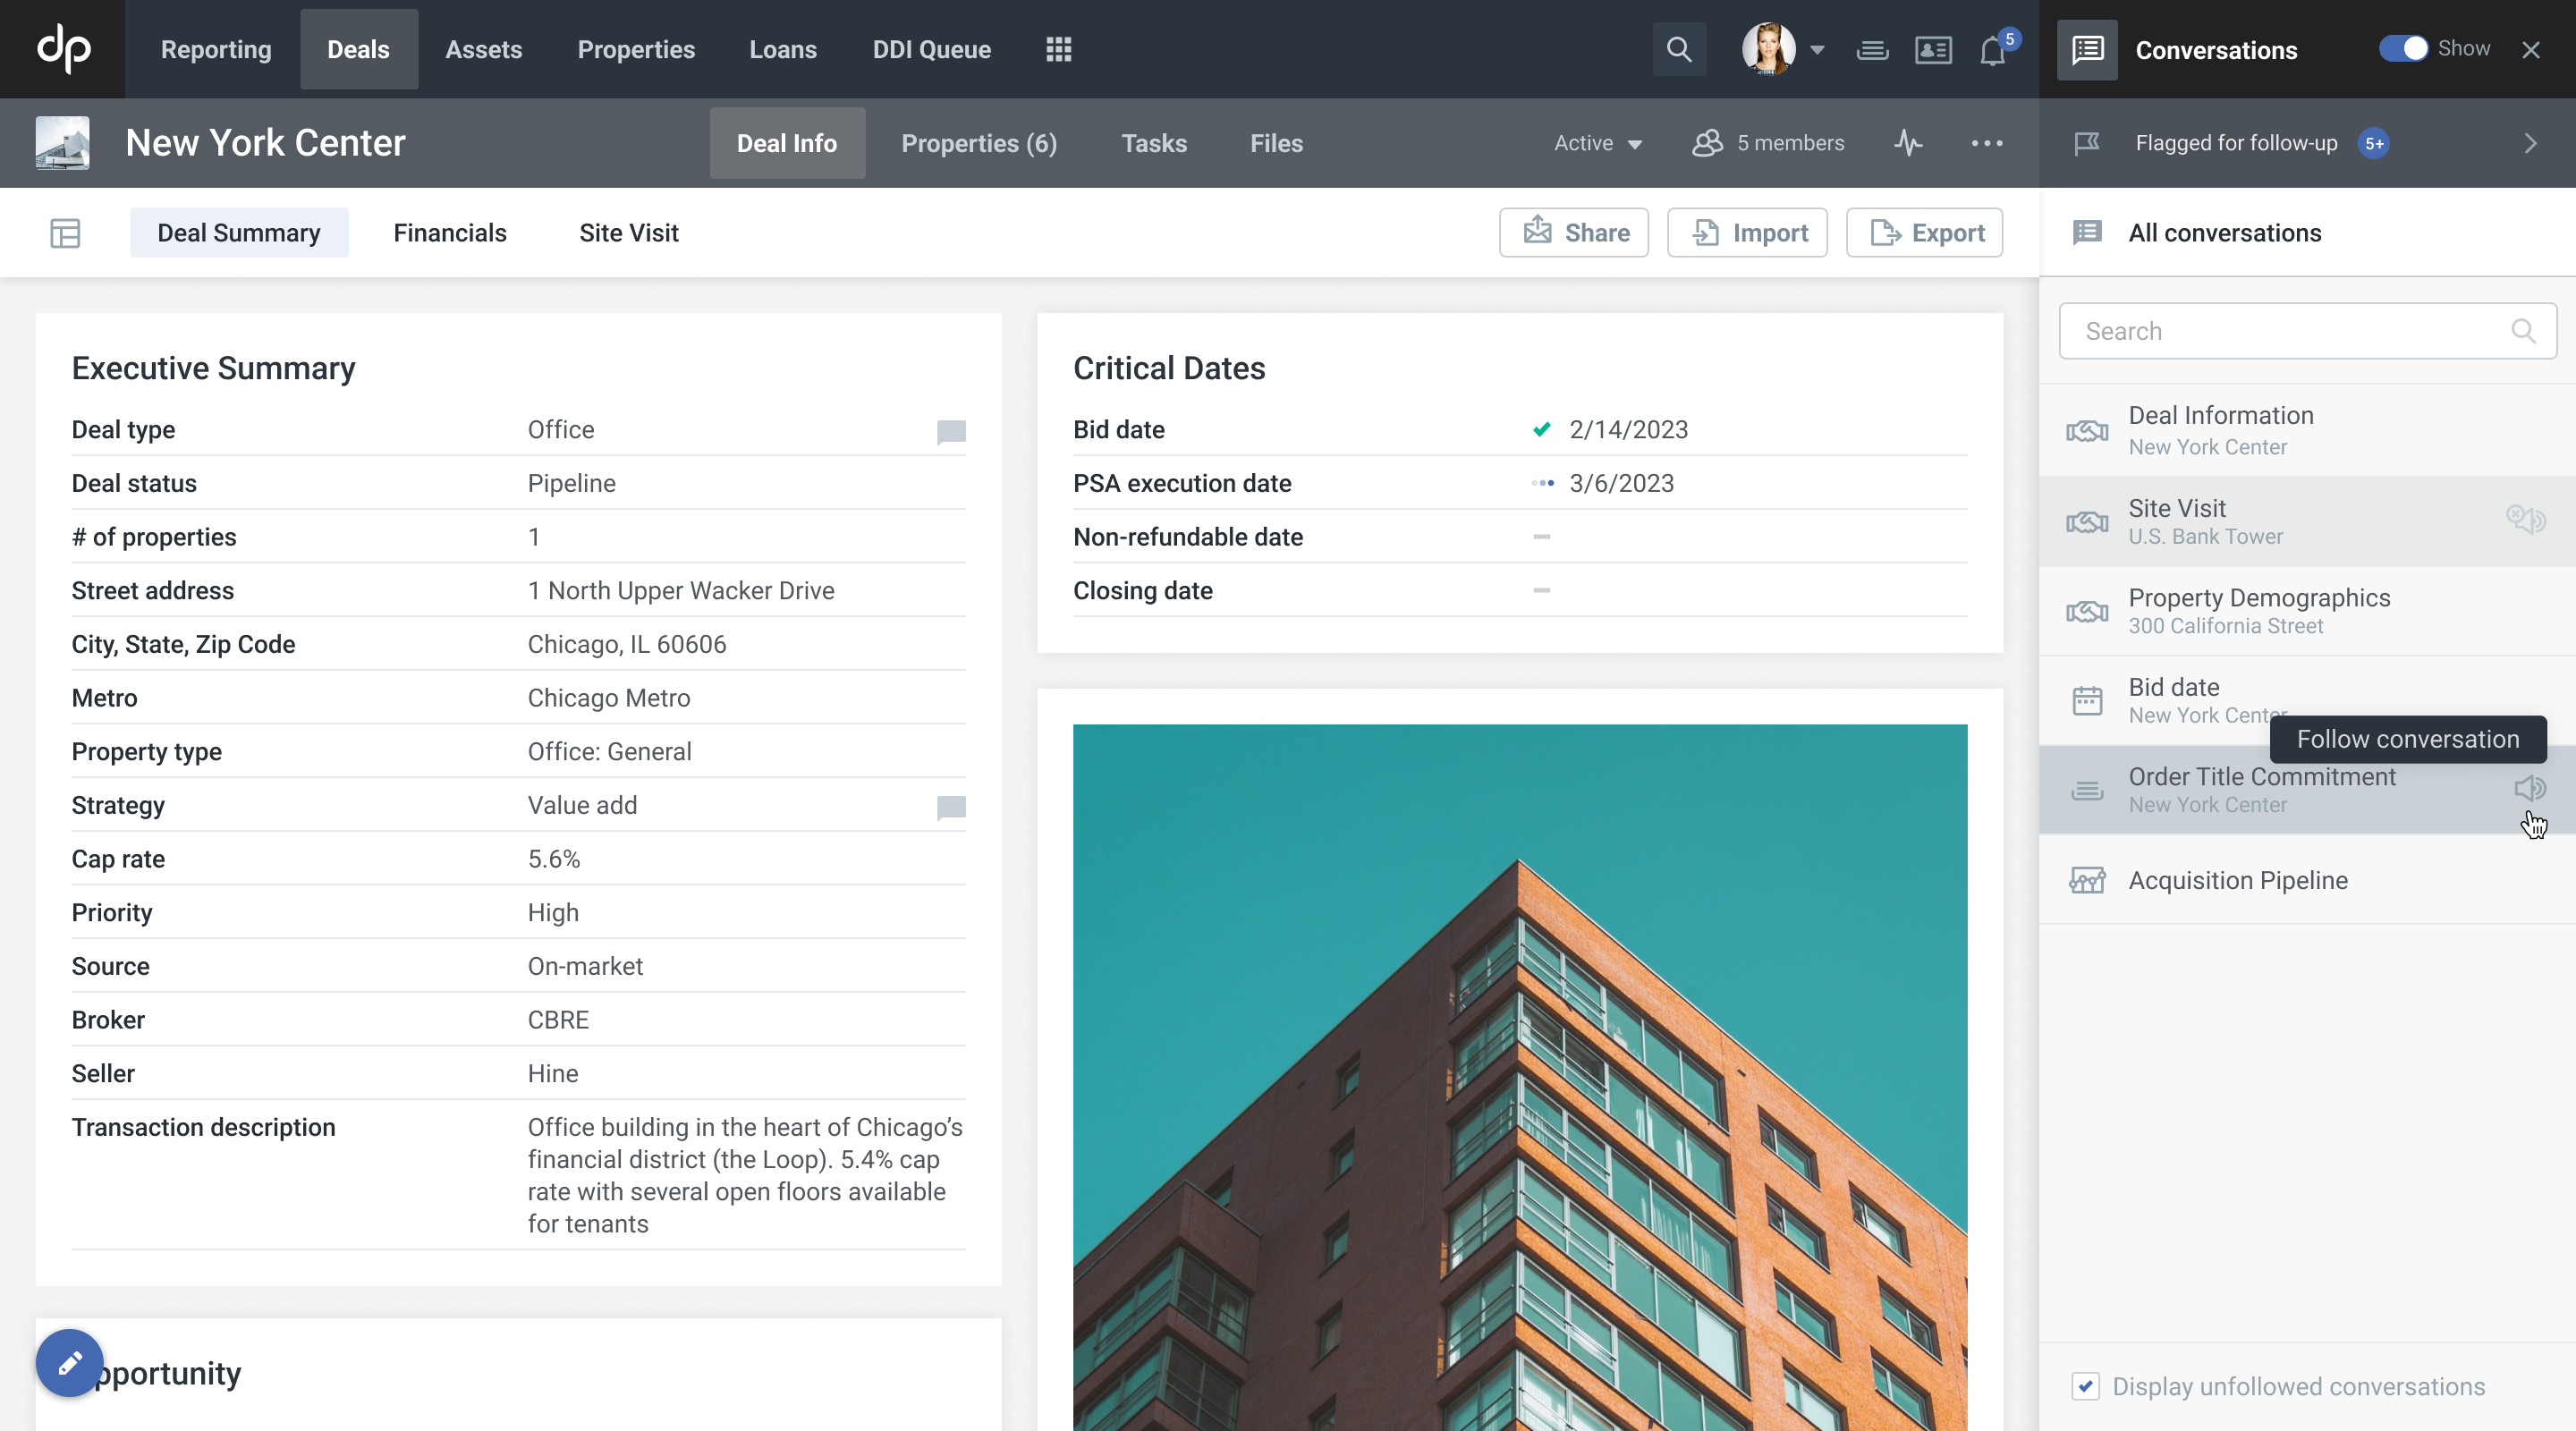
Task: Open the Active status dropdown
Action: tap(1597, 143)
